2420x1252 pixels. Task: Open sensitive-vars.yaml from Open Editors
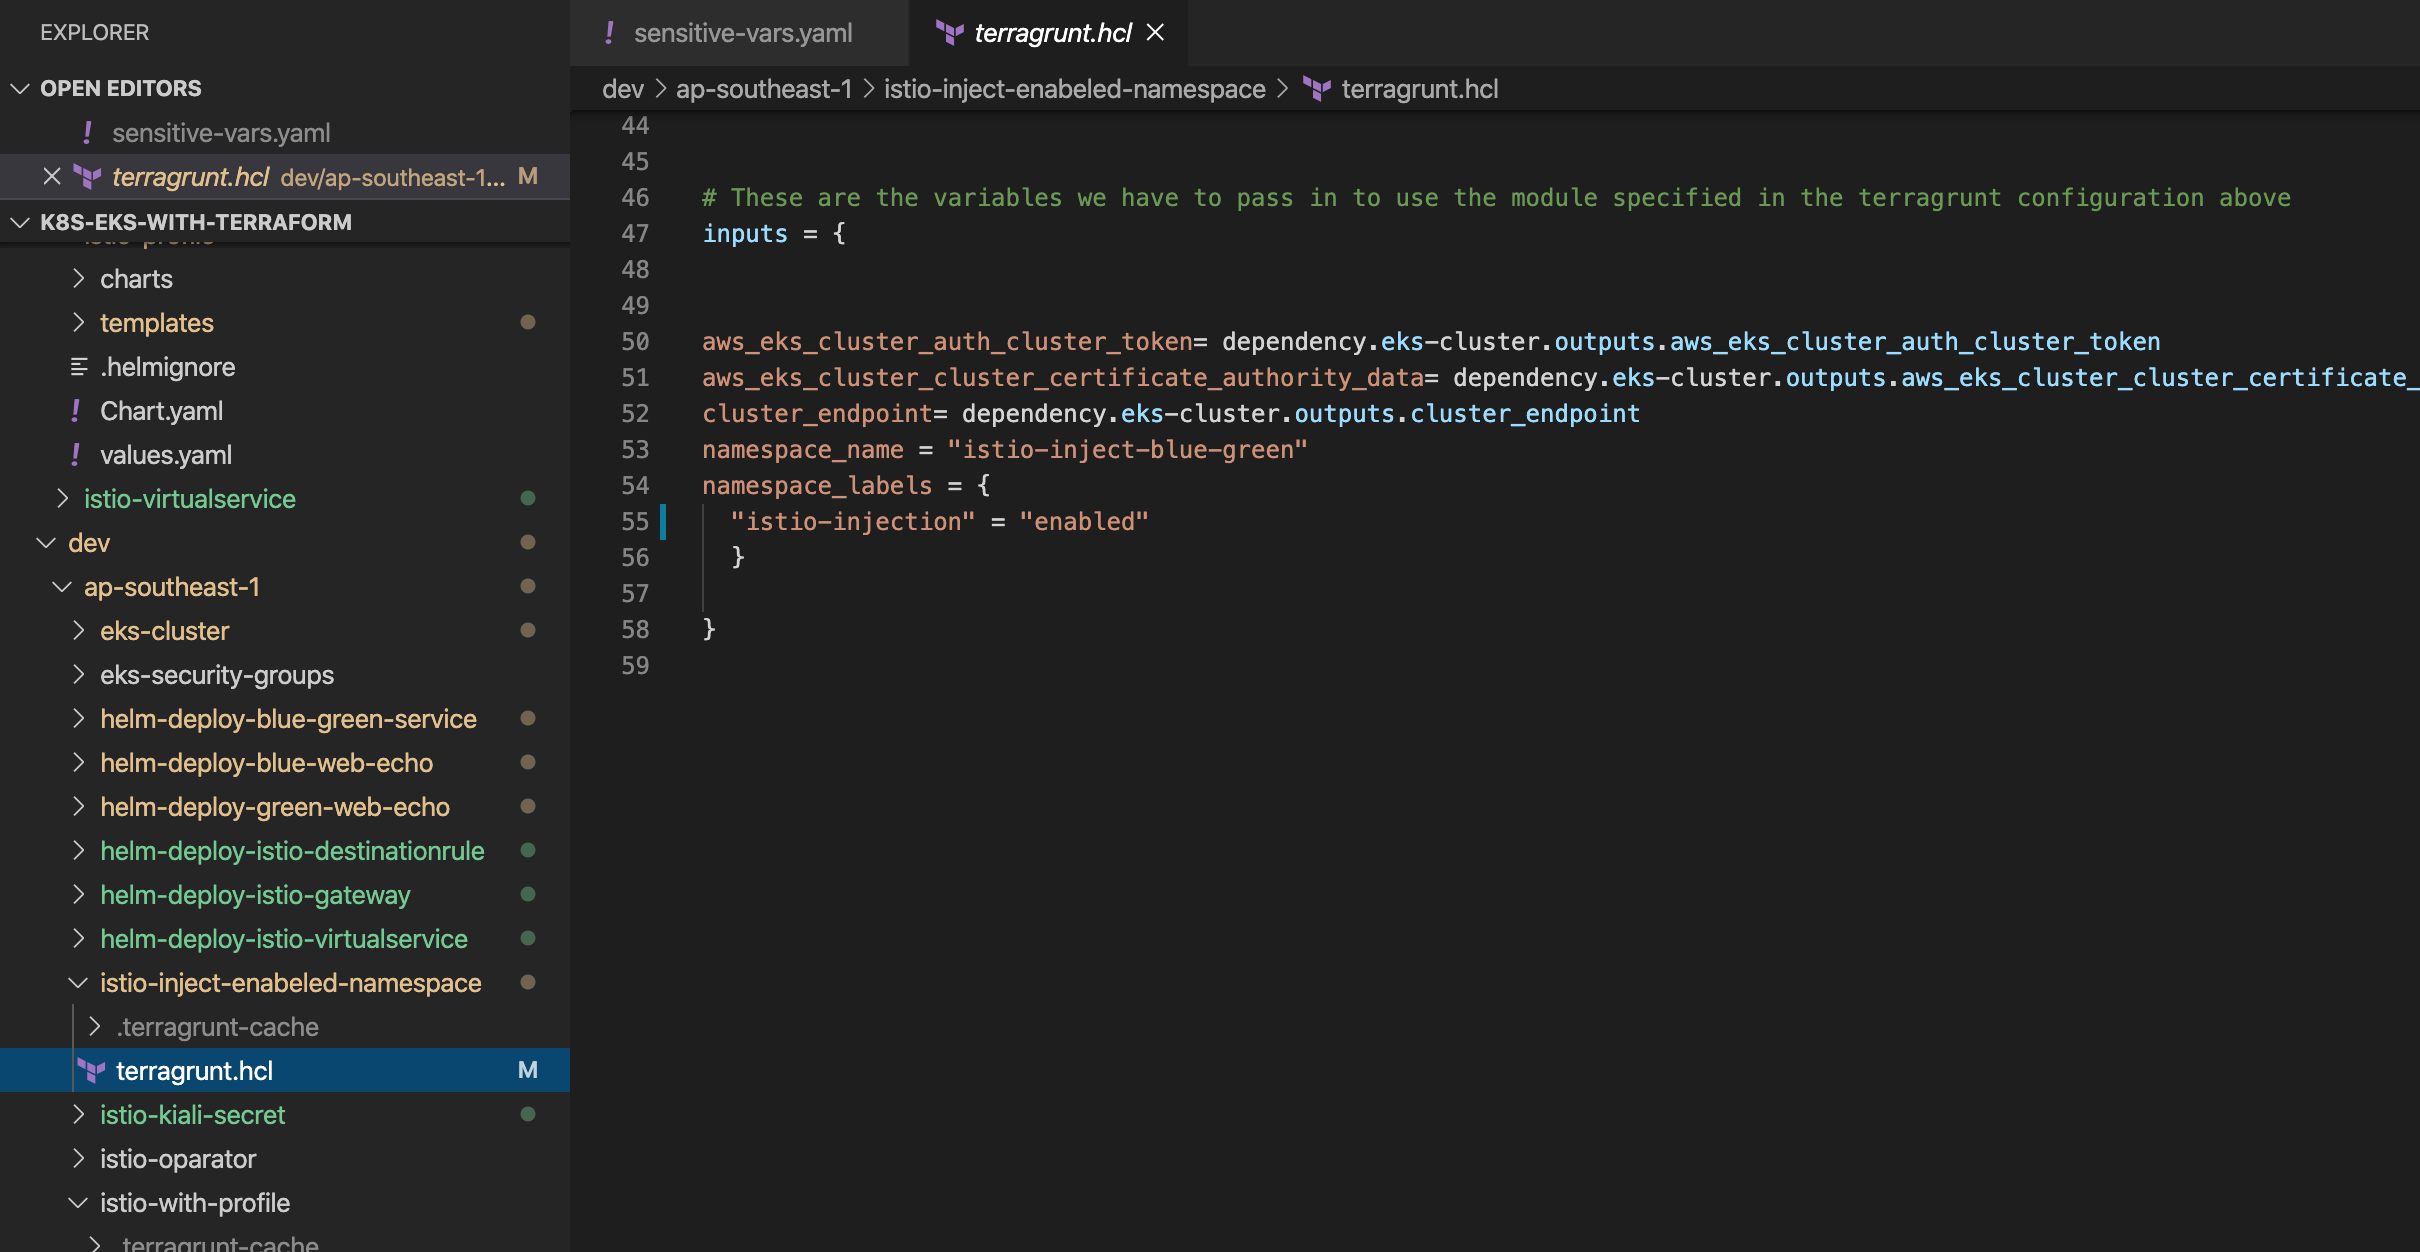tap(221, 133)
